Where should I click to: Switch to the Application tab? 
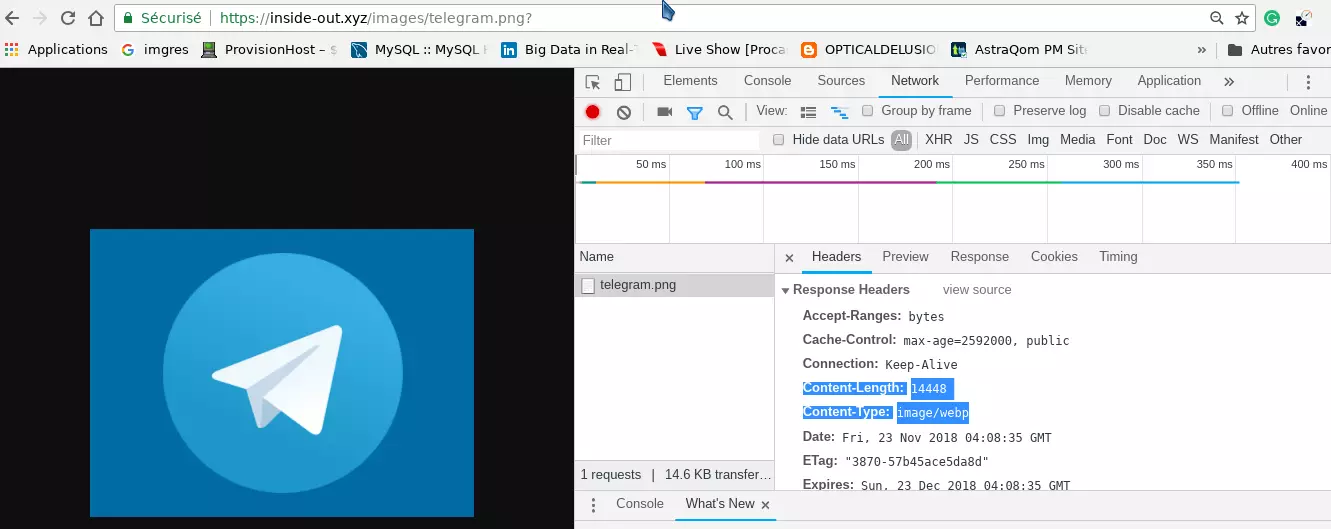(x=1169, y=81)
